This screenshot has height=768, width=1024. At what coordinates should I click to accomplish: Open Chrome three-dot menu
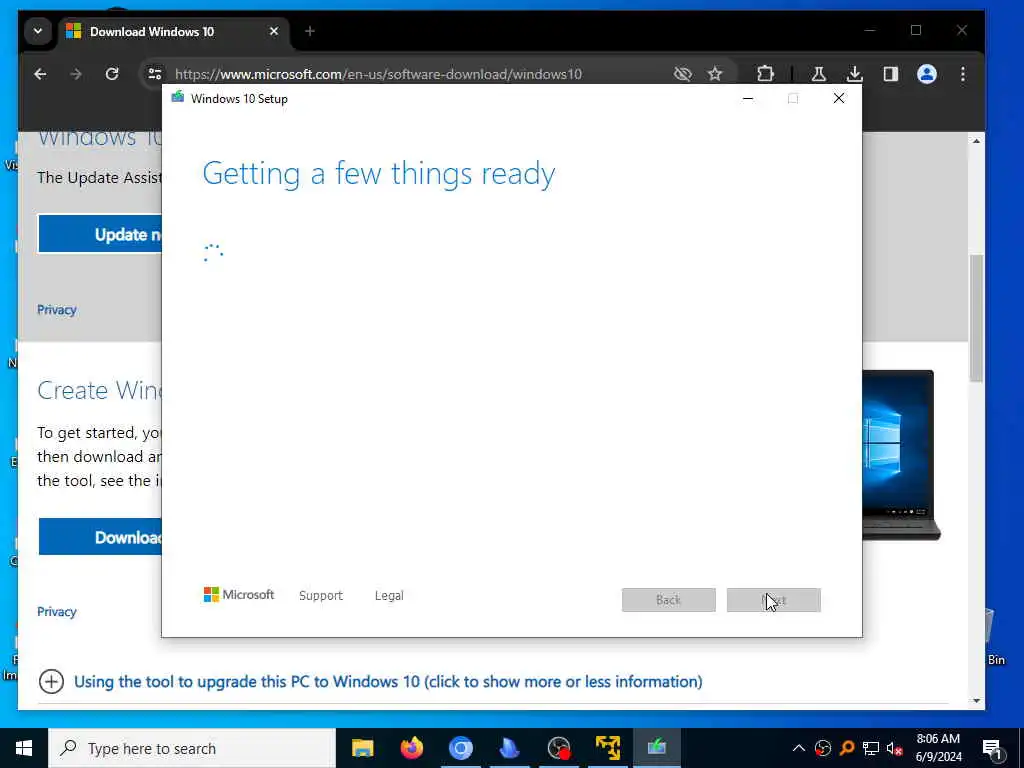point(963,74)
